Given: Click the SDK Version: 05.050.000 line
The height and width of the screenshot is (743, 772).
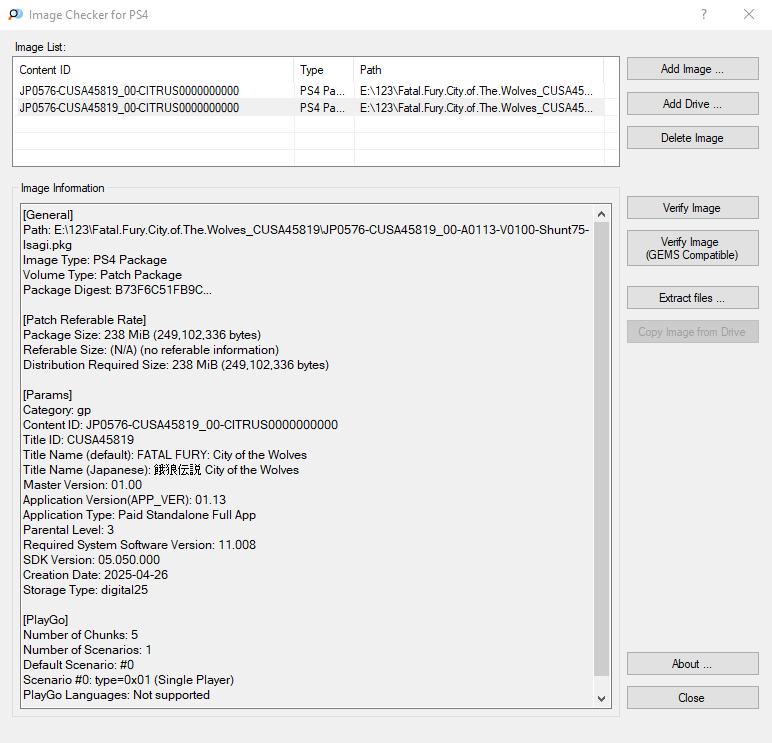Looking at the screenshot, I should pyautogui.click(x=92, y=560).
